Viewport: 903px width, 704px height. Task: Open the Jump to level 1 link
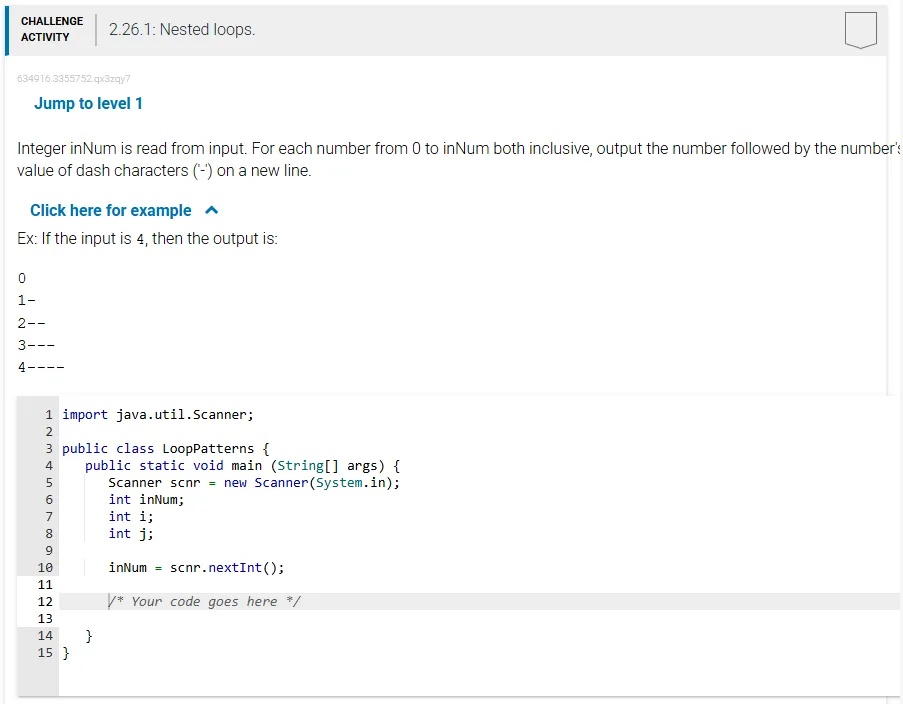coord(88,104)
